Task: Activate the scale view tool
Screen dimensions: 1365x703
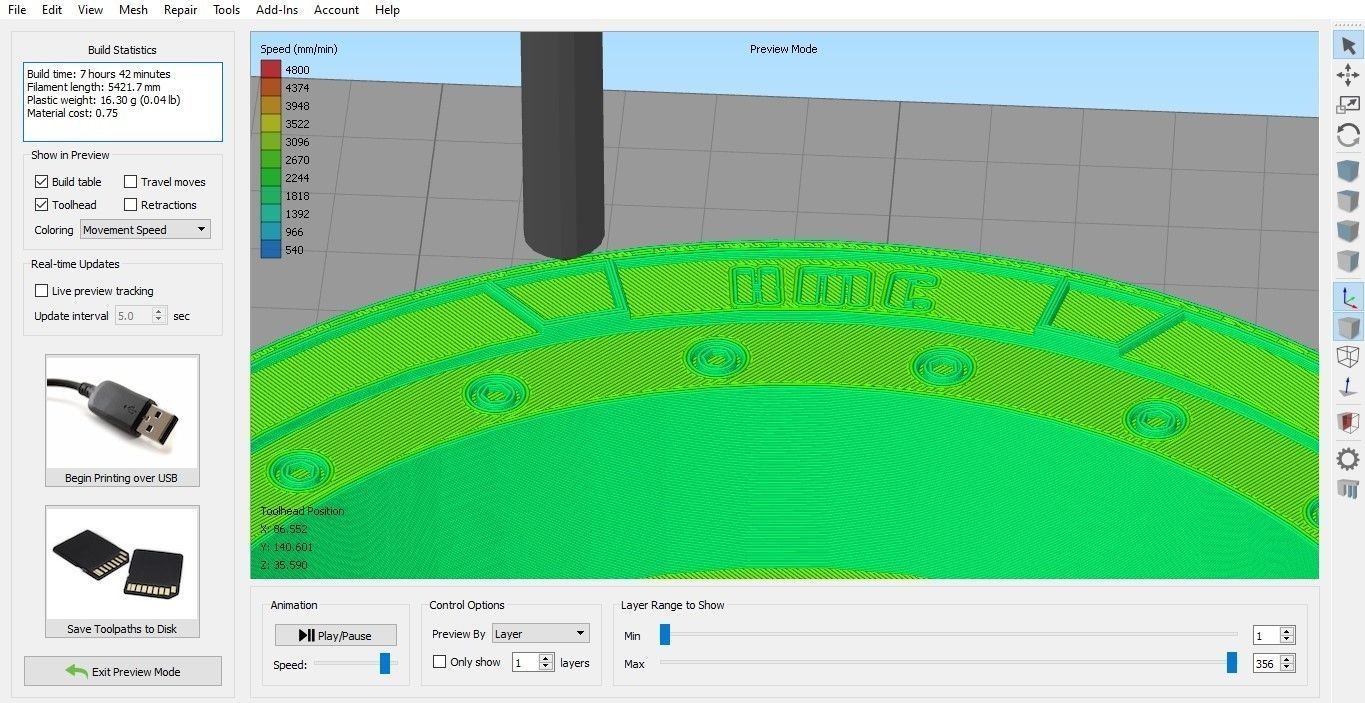Action: [x=1348, y=104]
